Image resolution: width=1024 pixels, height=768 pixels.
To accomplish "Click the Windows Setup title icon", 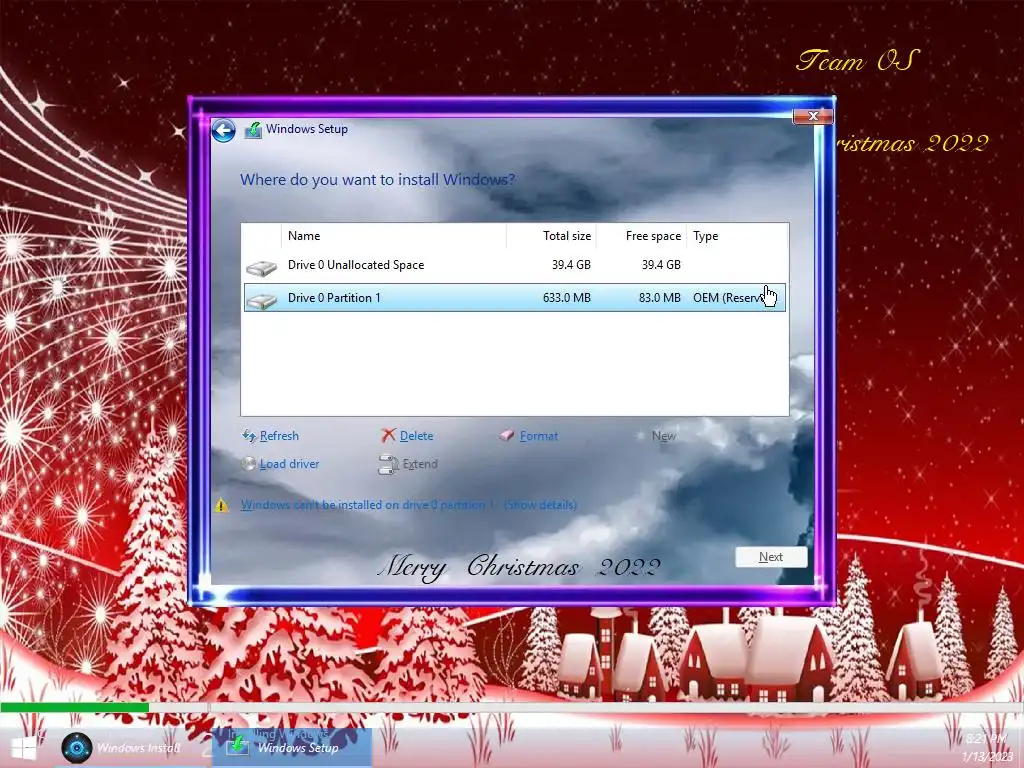I will [253, 130].
